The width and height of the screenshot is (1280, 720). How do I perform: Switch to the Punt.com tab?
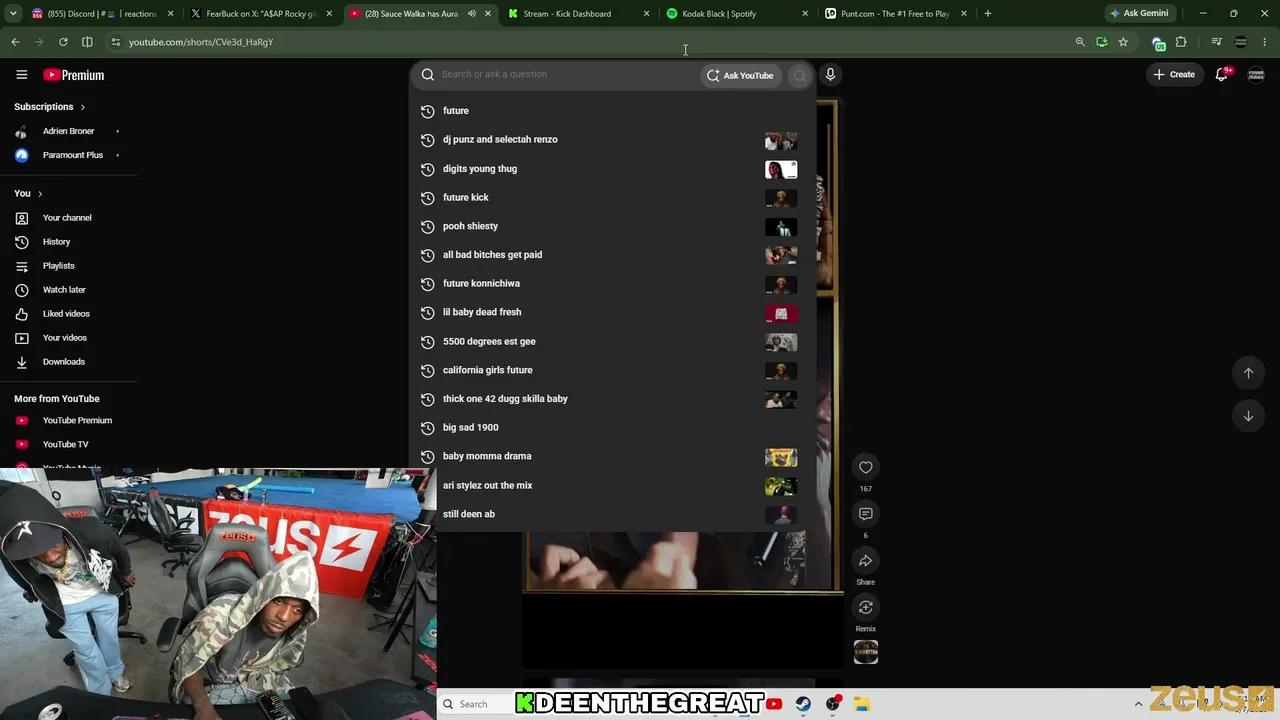pos(896,14)
